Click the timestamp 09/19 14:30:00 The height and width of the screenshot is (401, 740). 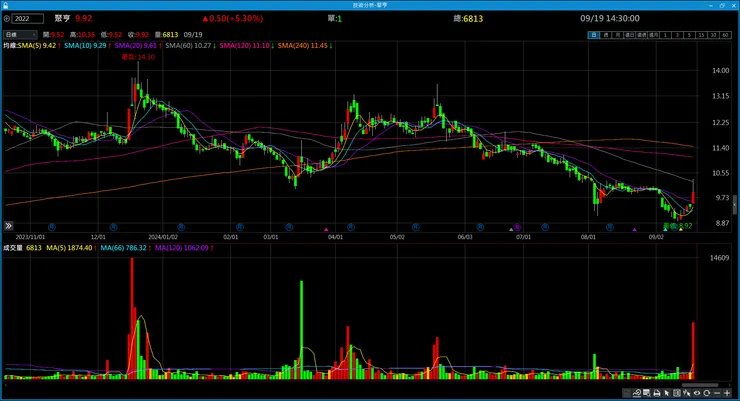click(610, 18)
